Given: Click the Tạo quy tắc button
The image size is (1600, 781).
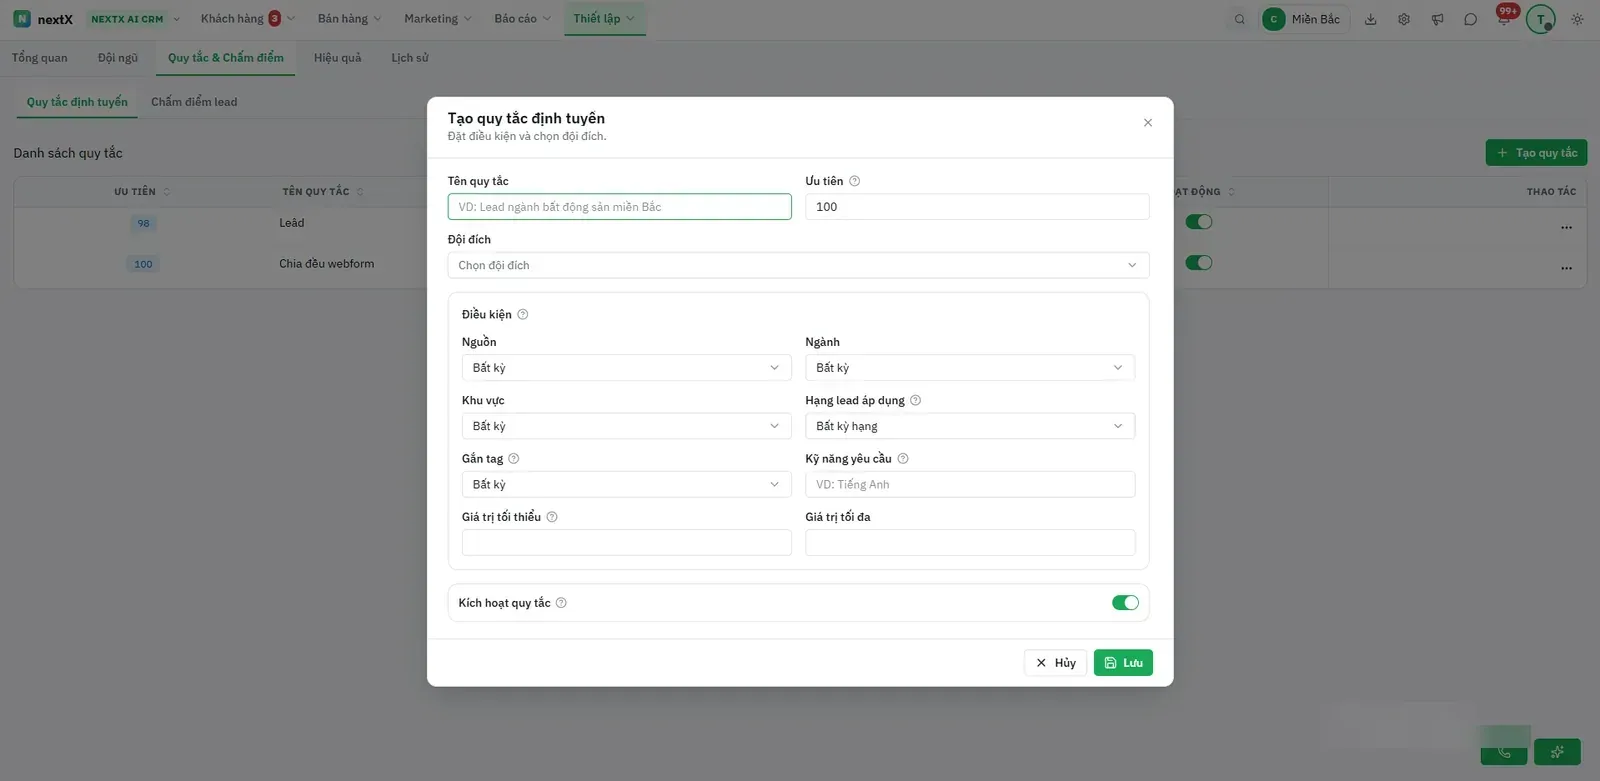Looking at the screenshot, I should (1536, 153).
